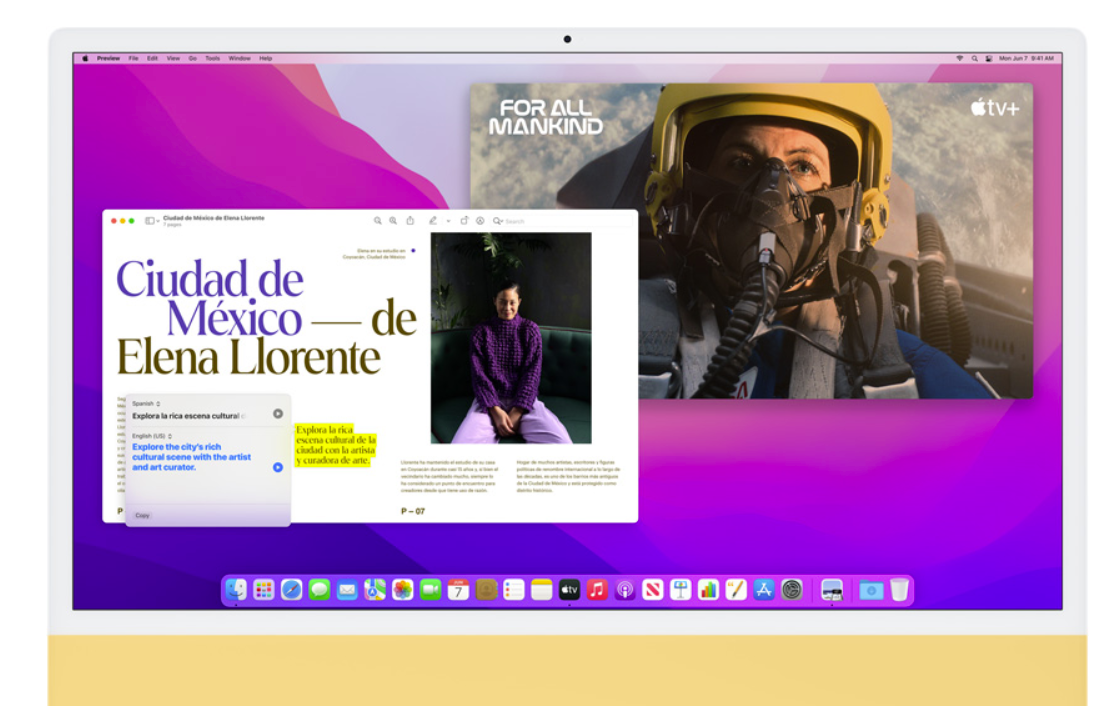Image resolution: width=1094 pixels, height=706 pixels.
Task: Open the File menu
Action: point(133,59)
